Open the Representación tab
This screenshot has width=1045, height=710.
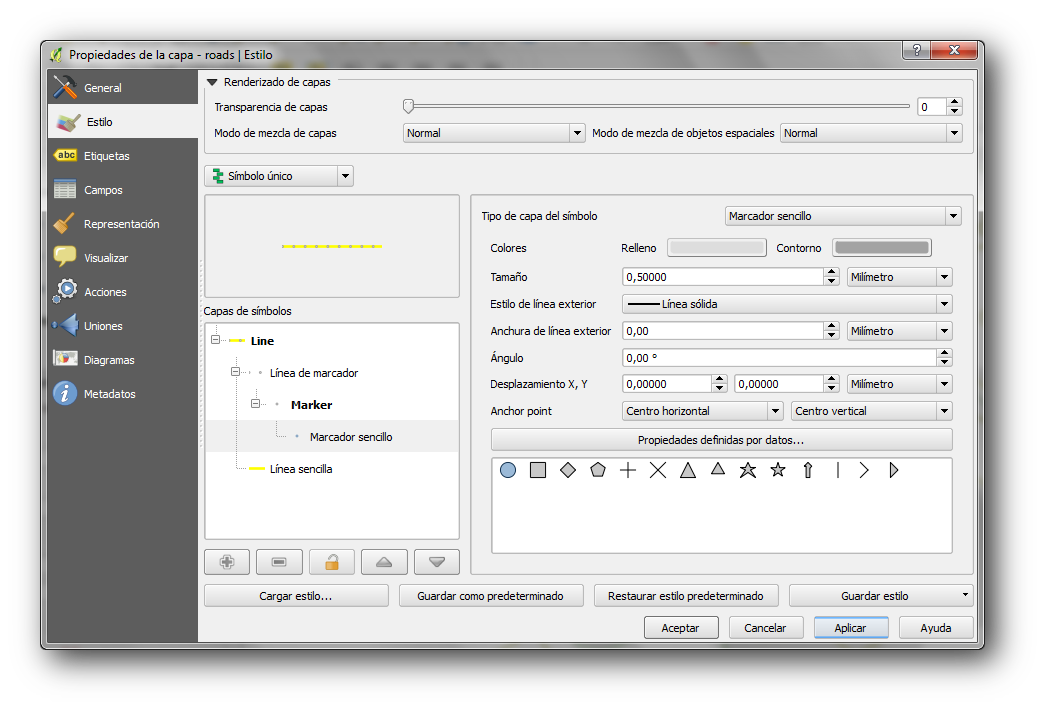pyautogui.click(x=123, y=223)
